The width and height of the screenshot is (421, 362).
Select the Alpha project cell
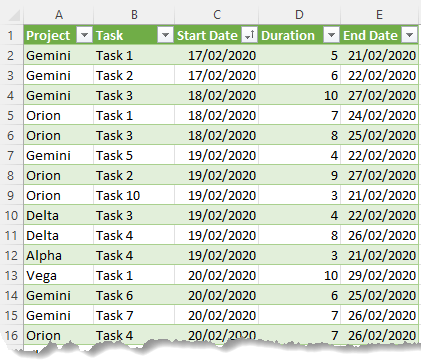tap(59, 255)
